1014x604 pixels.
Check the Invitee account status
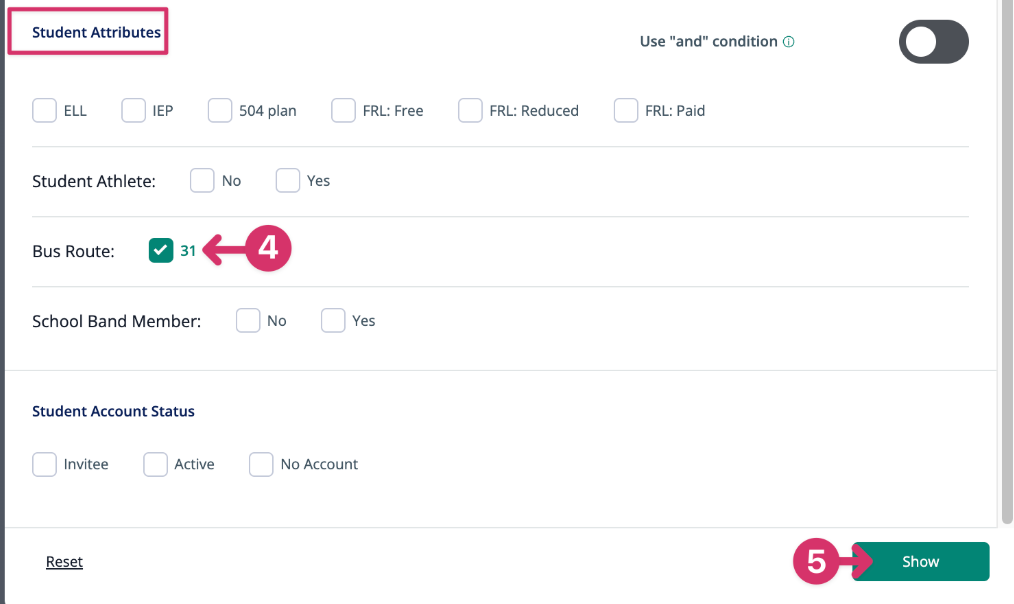point(44,464)
